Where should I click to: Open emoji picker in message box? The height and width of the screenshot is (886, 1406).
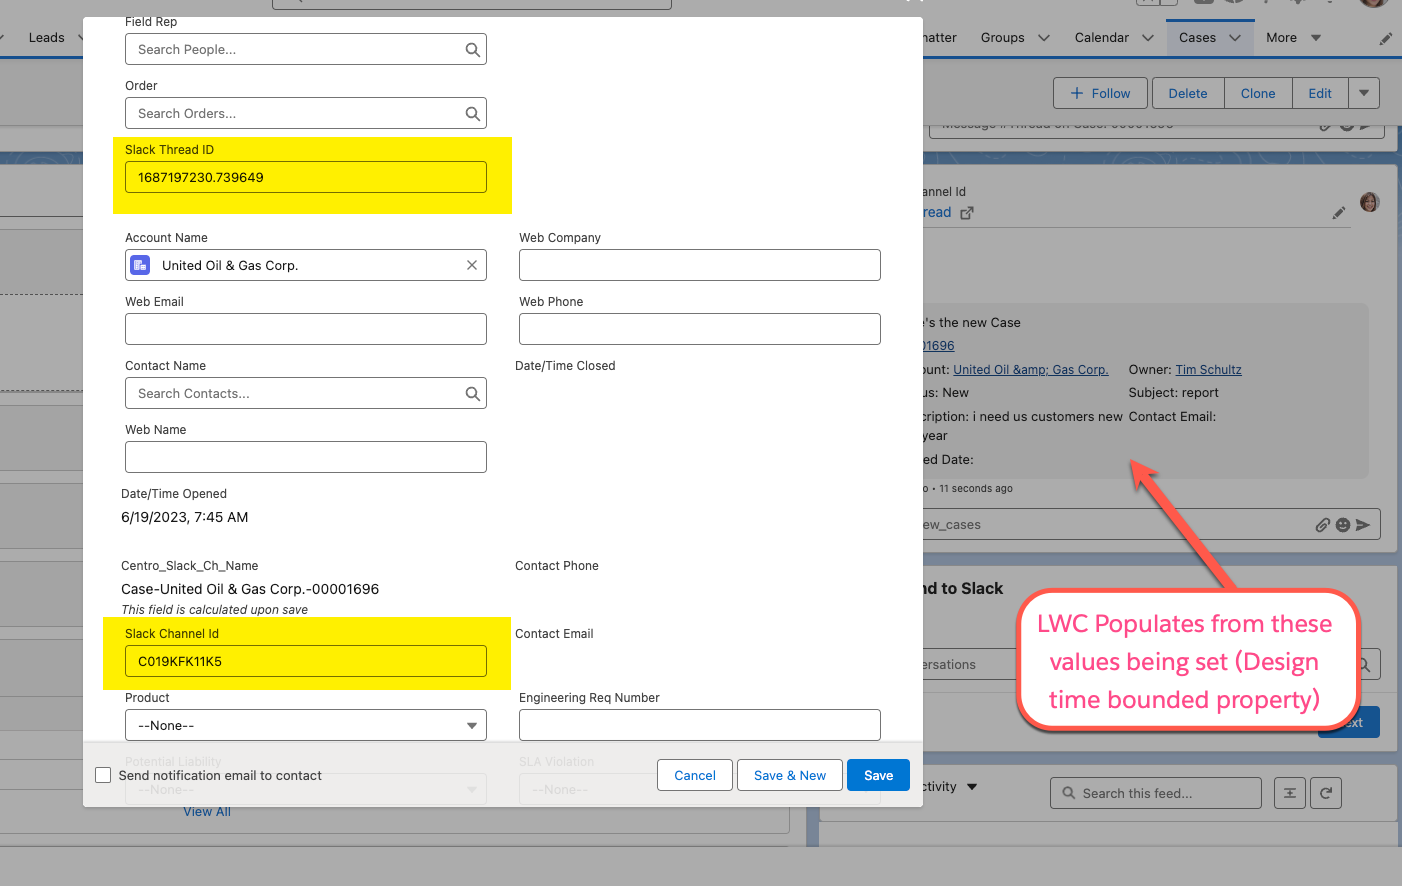1343,525
